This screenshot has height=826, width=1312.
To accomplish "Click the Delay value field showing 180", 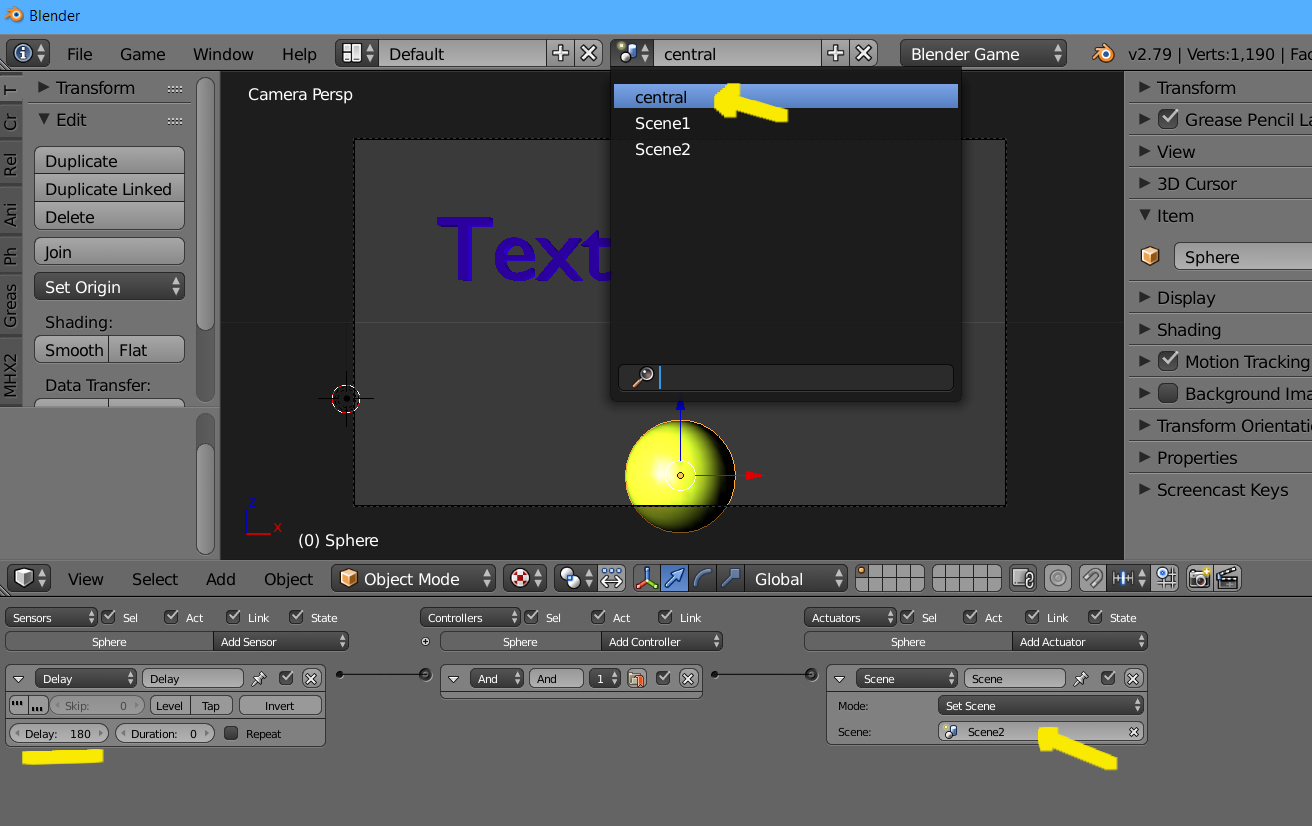I will click(58, 733).
